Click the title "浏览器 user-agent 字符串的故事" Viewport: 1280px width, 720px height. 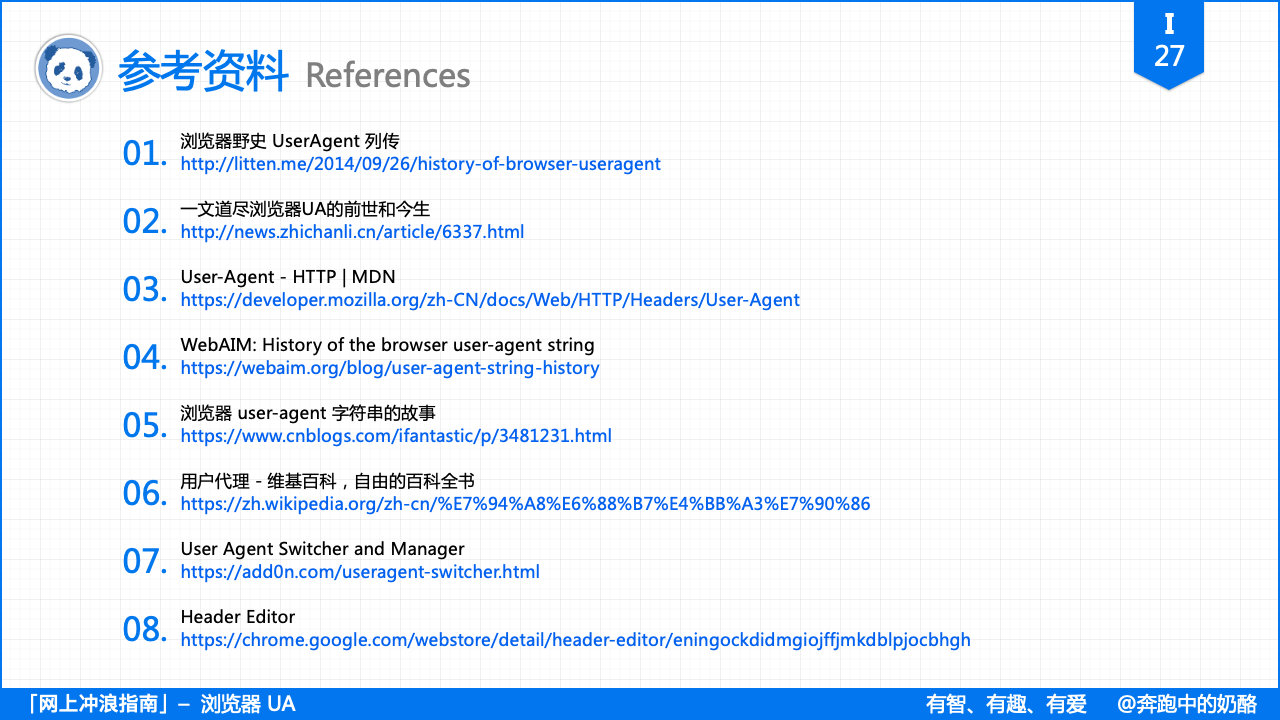(308, 413)
